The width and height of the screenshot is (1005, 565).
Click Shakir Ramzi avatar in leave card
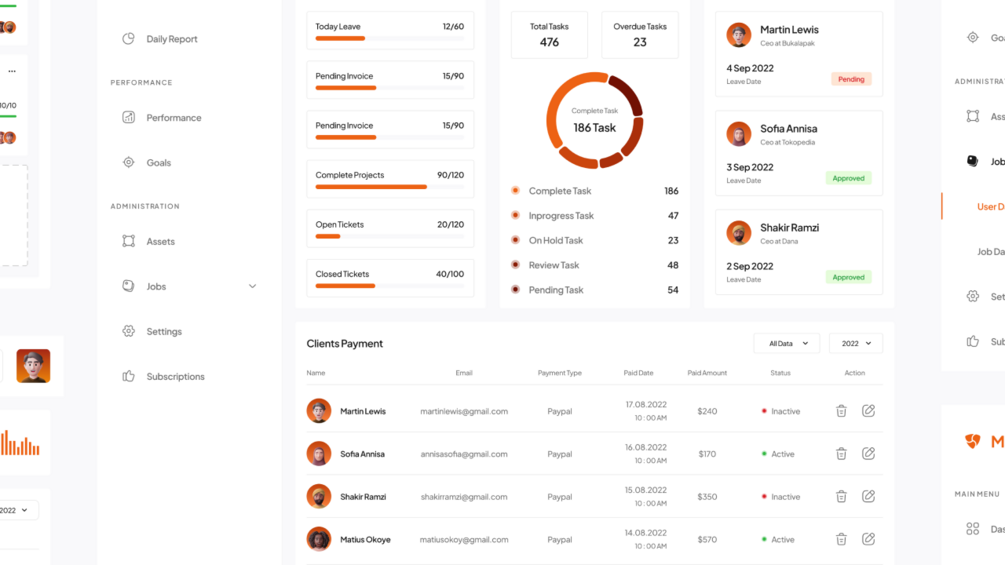coord(738,233)
